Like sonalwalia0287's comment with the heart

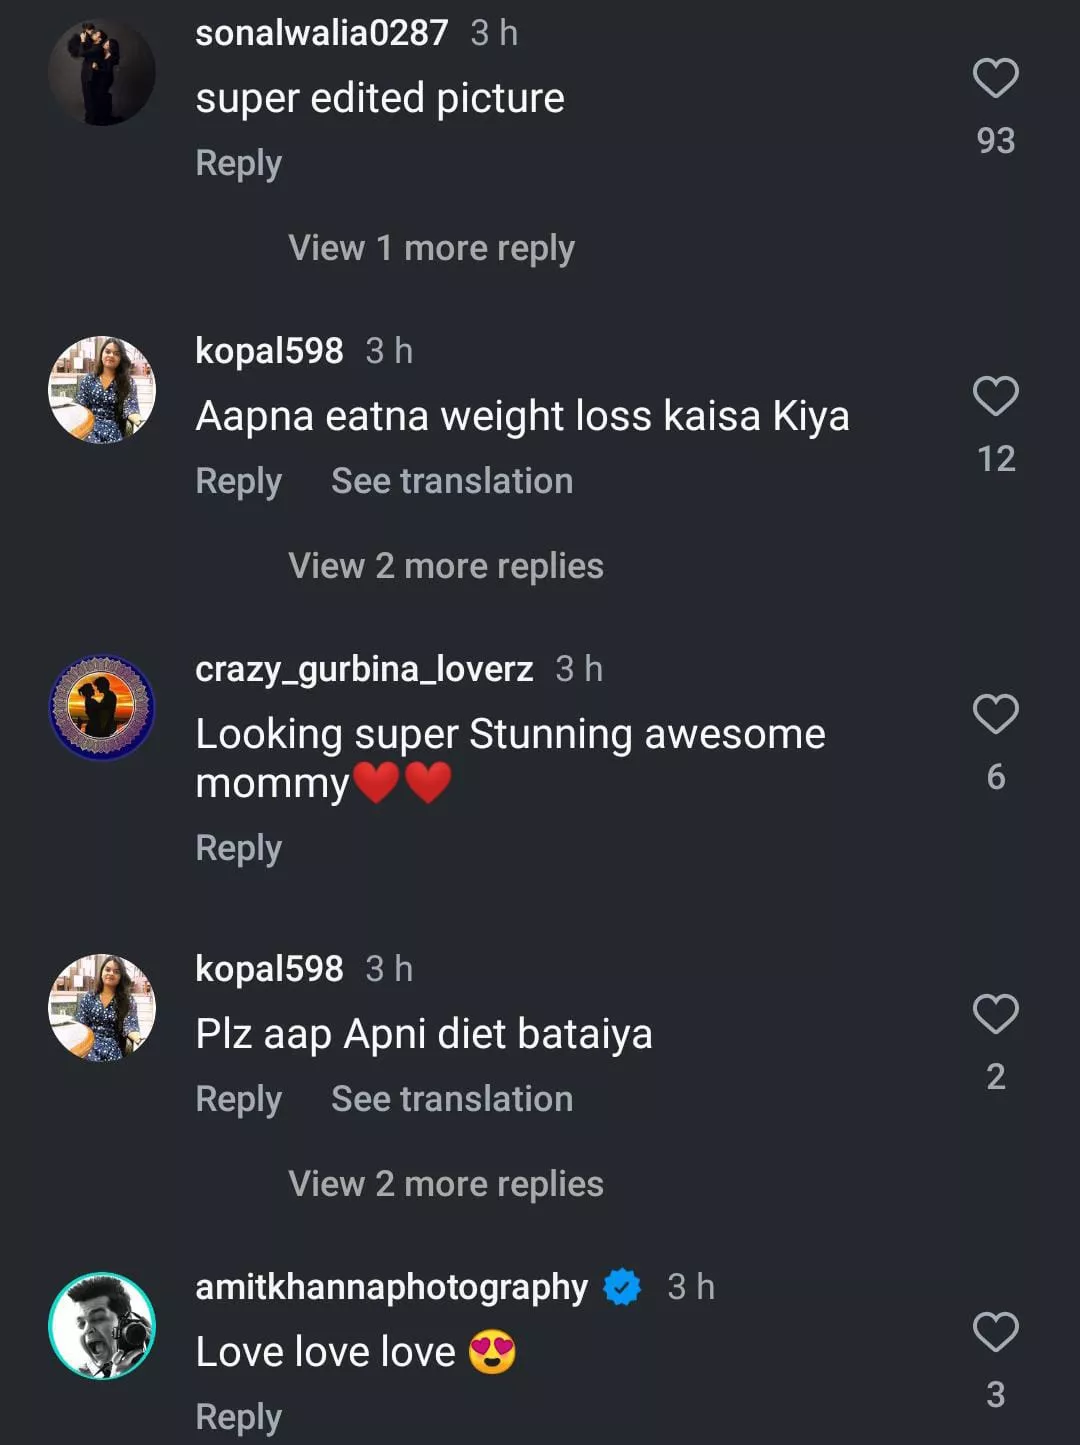coord(995,79)
